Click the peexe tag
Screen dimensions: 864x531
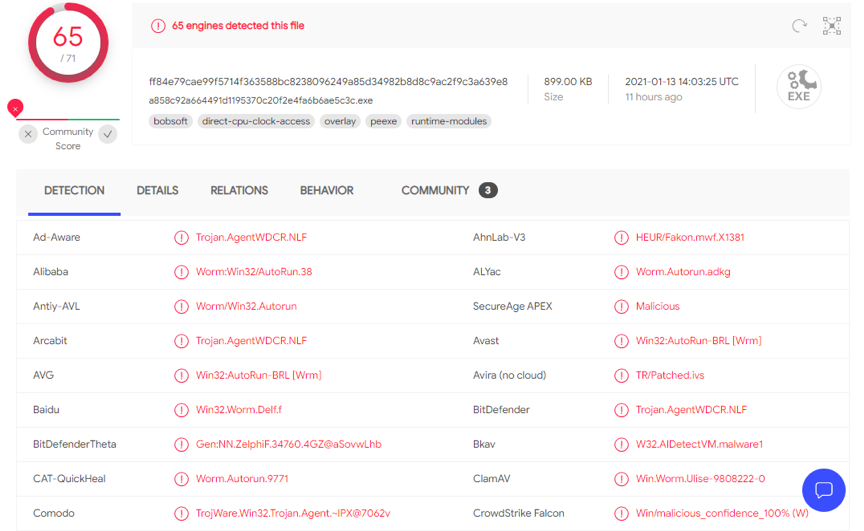tap(383, 121)
